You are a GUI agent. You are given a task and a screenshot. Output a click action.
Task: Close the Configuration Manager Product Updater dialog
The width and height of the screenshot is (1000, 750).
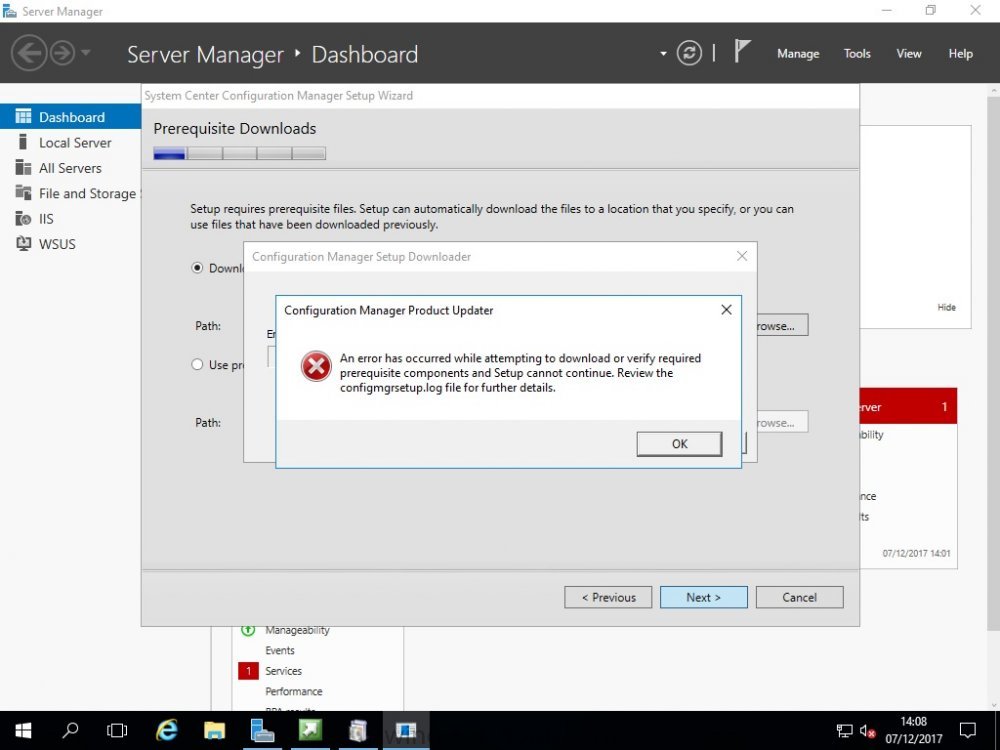tap(726, 310)
